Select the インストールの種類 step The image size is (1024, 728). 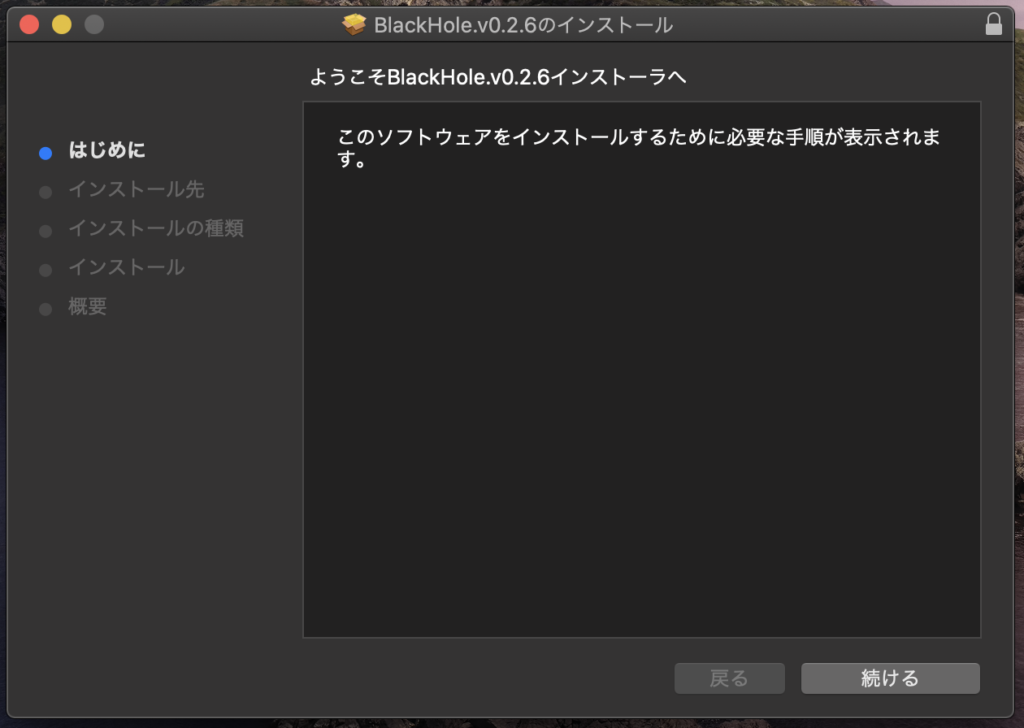point(156,229)
